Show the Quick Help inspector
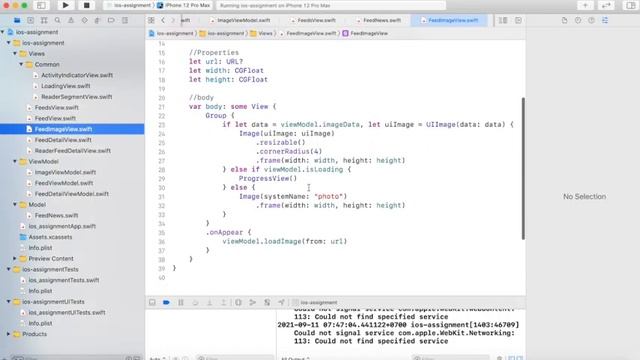This screenshot has height=360, width=640. click(591, 20)
